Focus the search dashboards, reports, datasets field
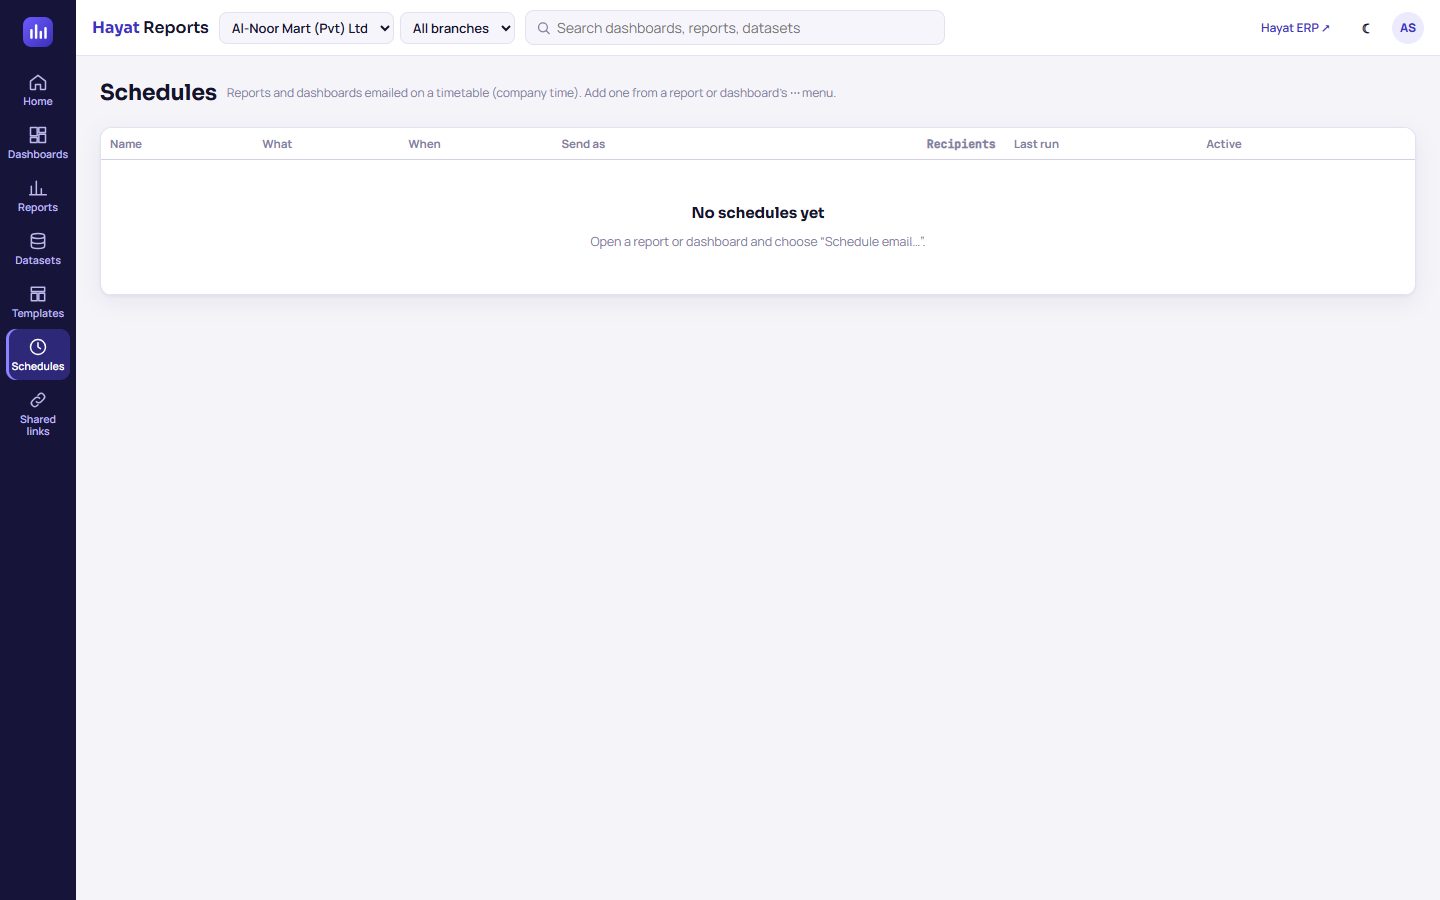 735,28
